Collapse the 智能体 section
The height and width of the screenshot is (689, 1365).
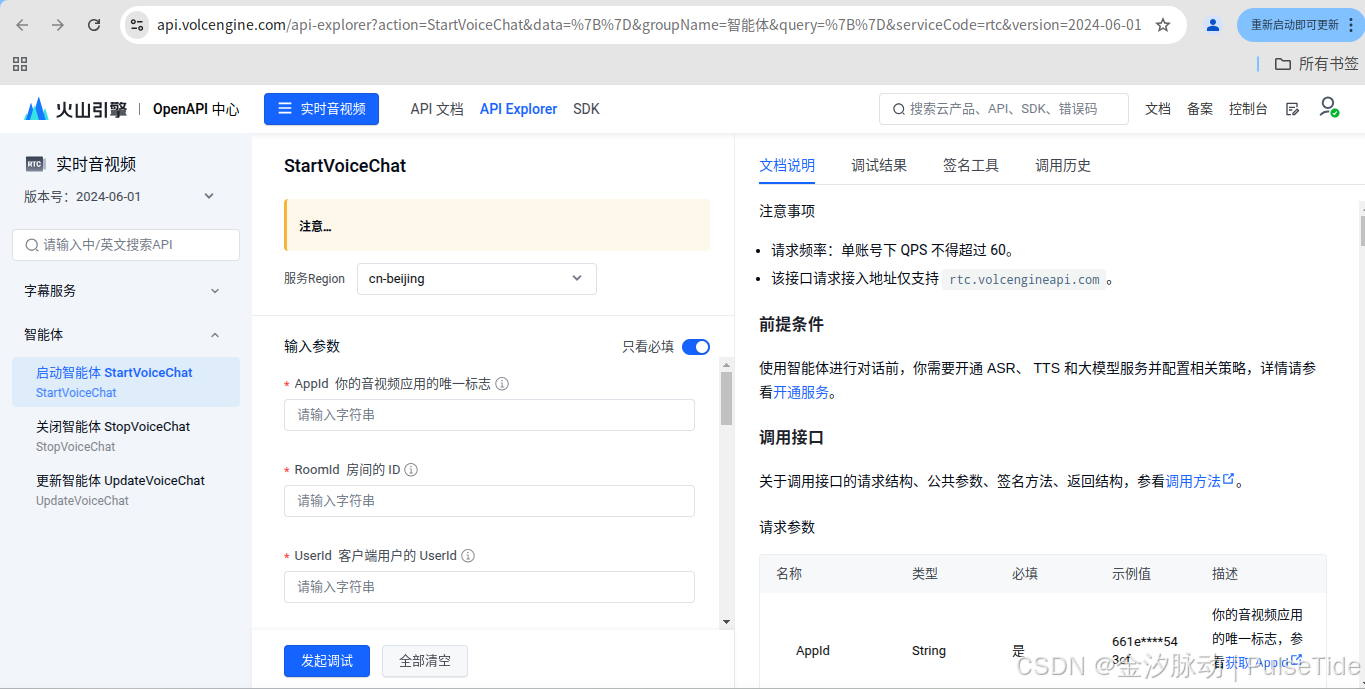click(122, 335)
